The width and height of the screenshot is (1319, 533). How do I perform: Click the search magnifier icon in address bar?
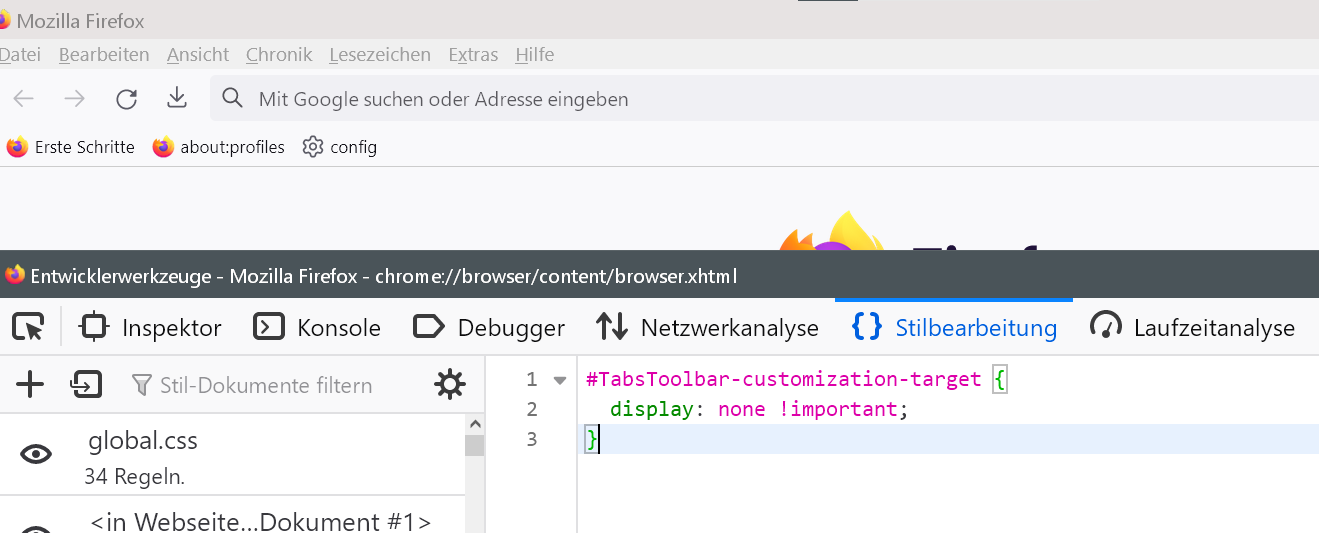tap(233, 98)
